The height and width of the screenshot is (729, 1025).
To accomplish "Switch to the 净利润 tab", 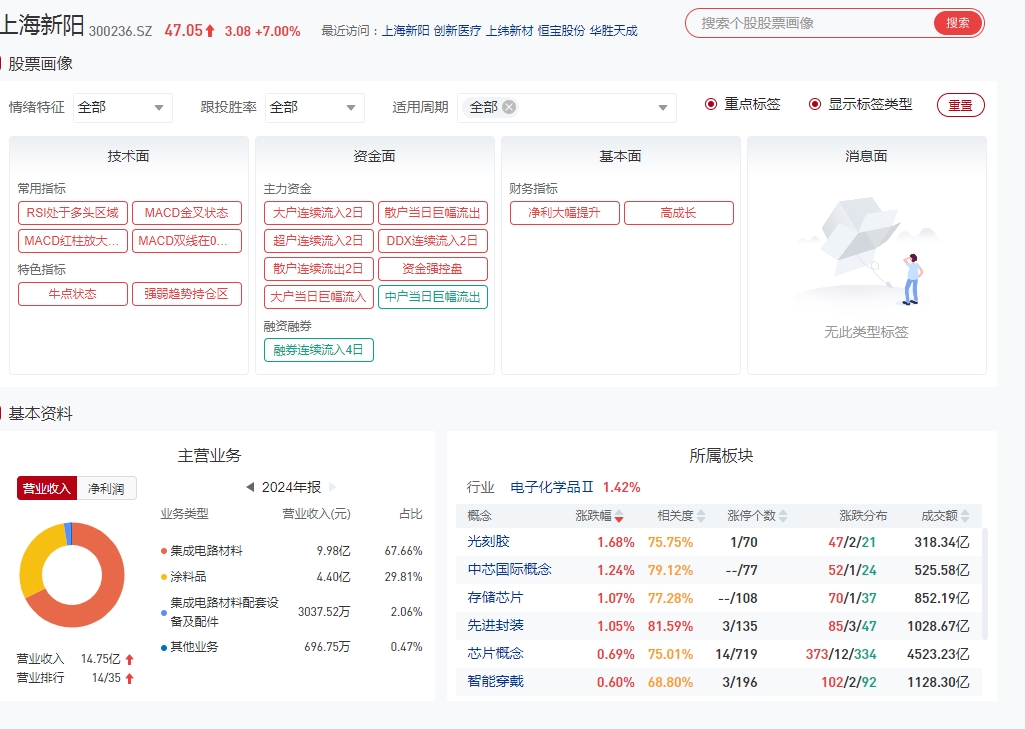I will coord(107,488).
